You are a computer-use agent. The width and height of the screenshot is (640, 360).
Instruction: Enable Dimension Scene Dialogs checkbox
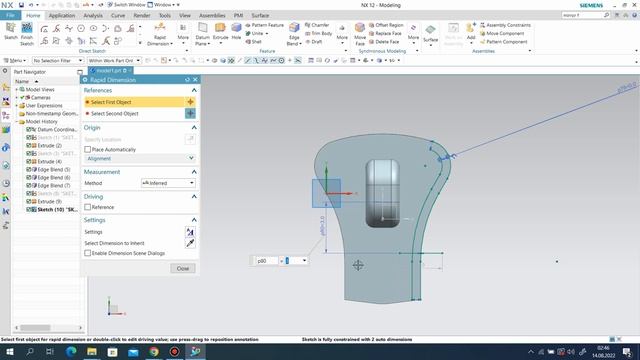coord(87,253)
